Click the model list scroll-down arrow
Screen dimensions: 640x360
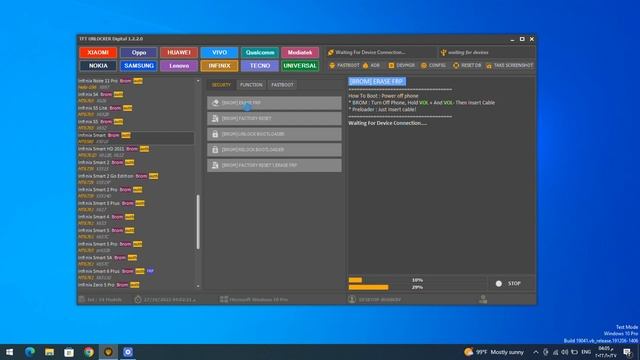tap(198, 286)
